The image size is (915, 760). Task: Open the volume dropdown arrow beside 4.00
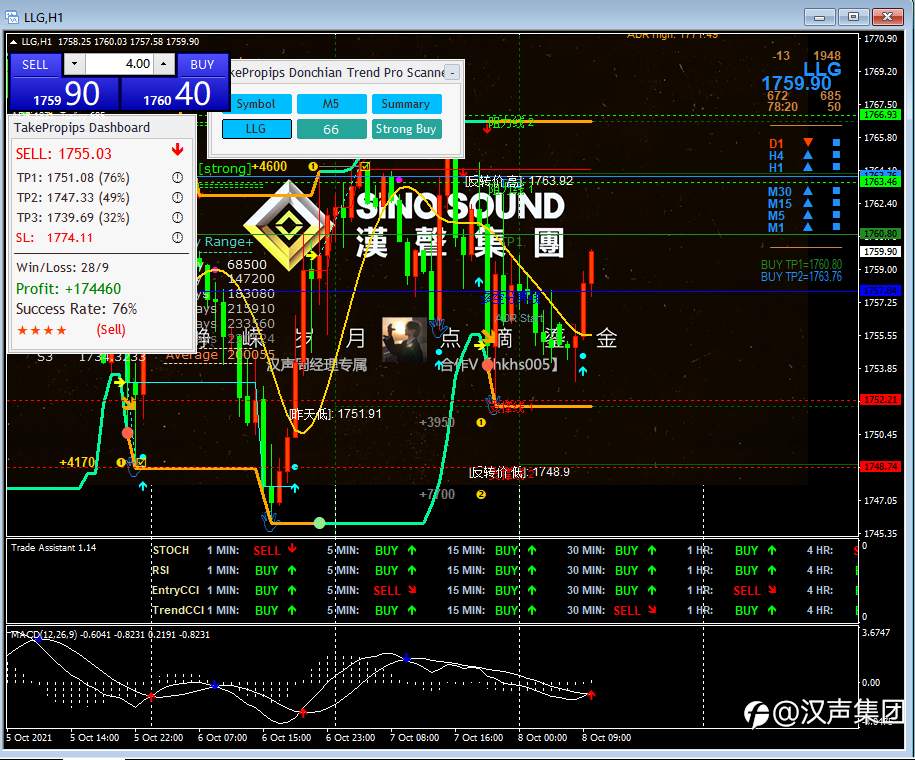point(74,64)
